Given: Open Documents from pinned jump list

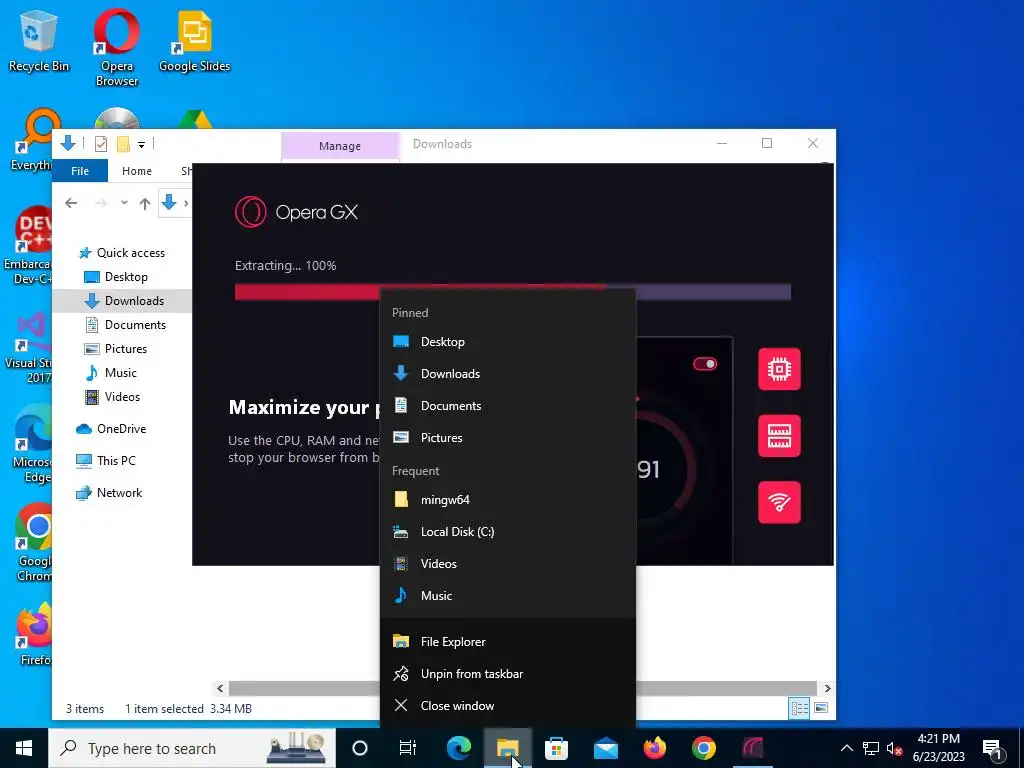Looking at the screenshot, I should [x=507, y=406].
